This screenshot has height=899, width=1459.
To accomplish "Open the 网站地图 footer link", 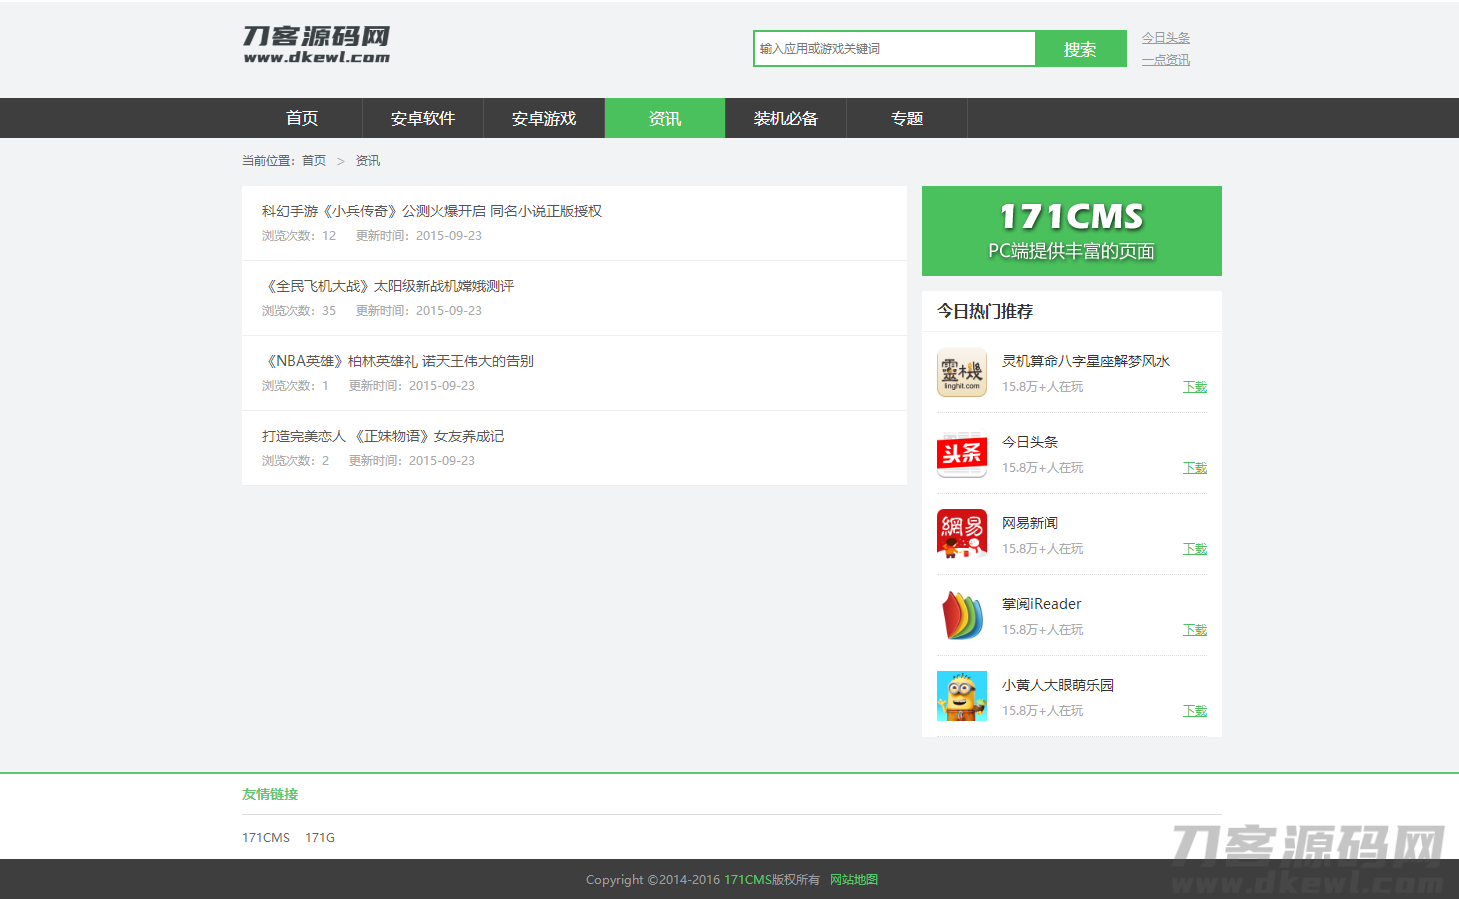I will (x=853, y=880).
